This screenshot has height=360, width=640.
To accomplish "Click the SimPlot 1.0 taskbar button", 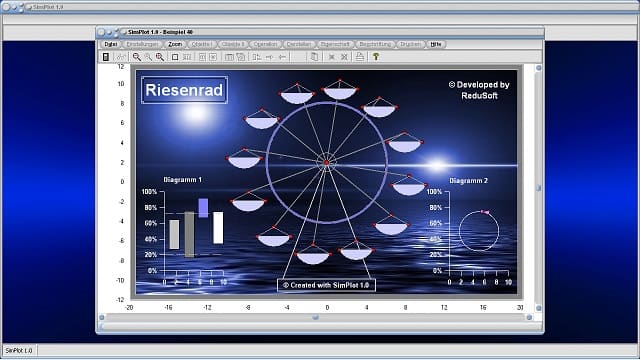I will 19,351.
